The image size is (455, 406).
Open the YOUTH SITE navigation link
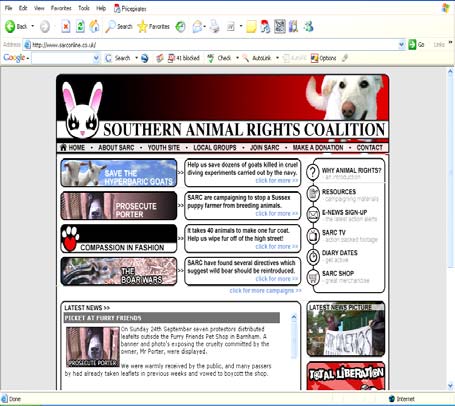click(x=164, y=148)
